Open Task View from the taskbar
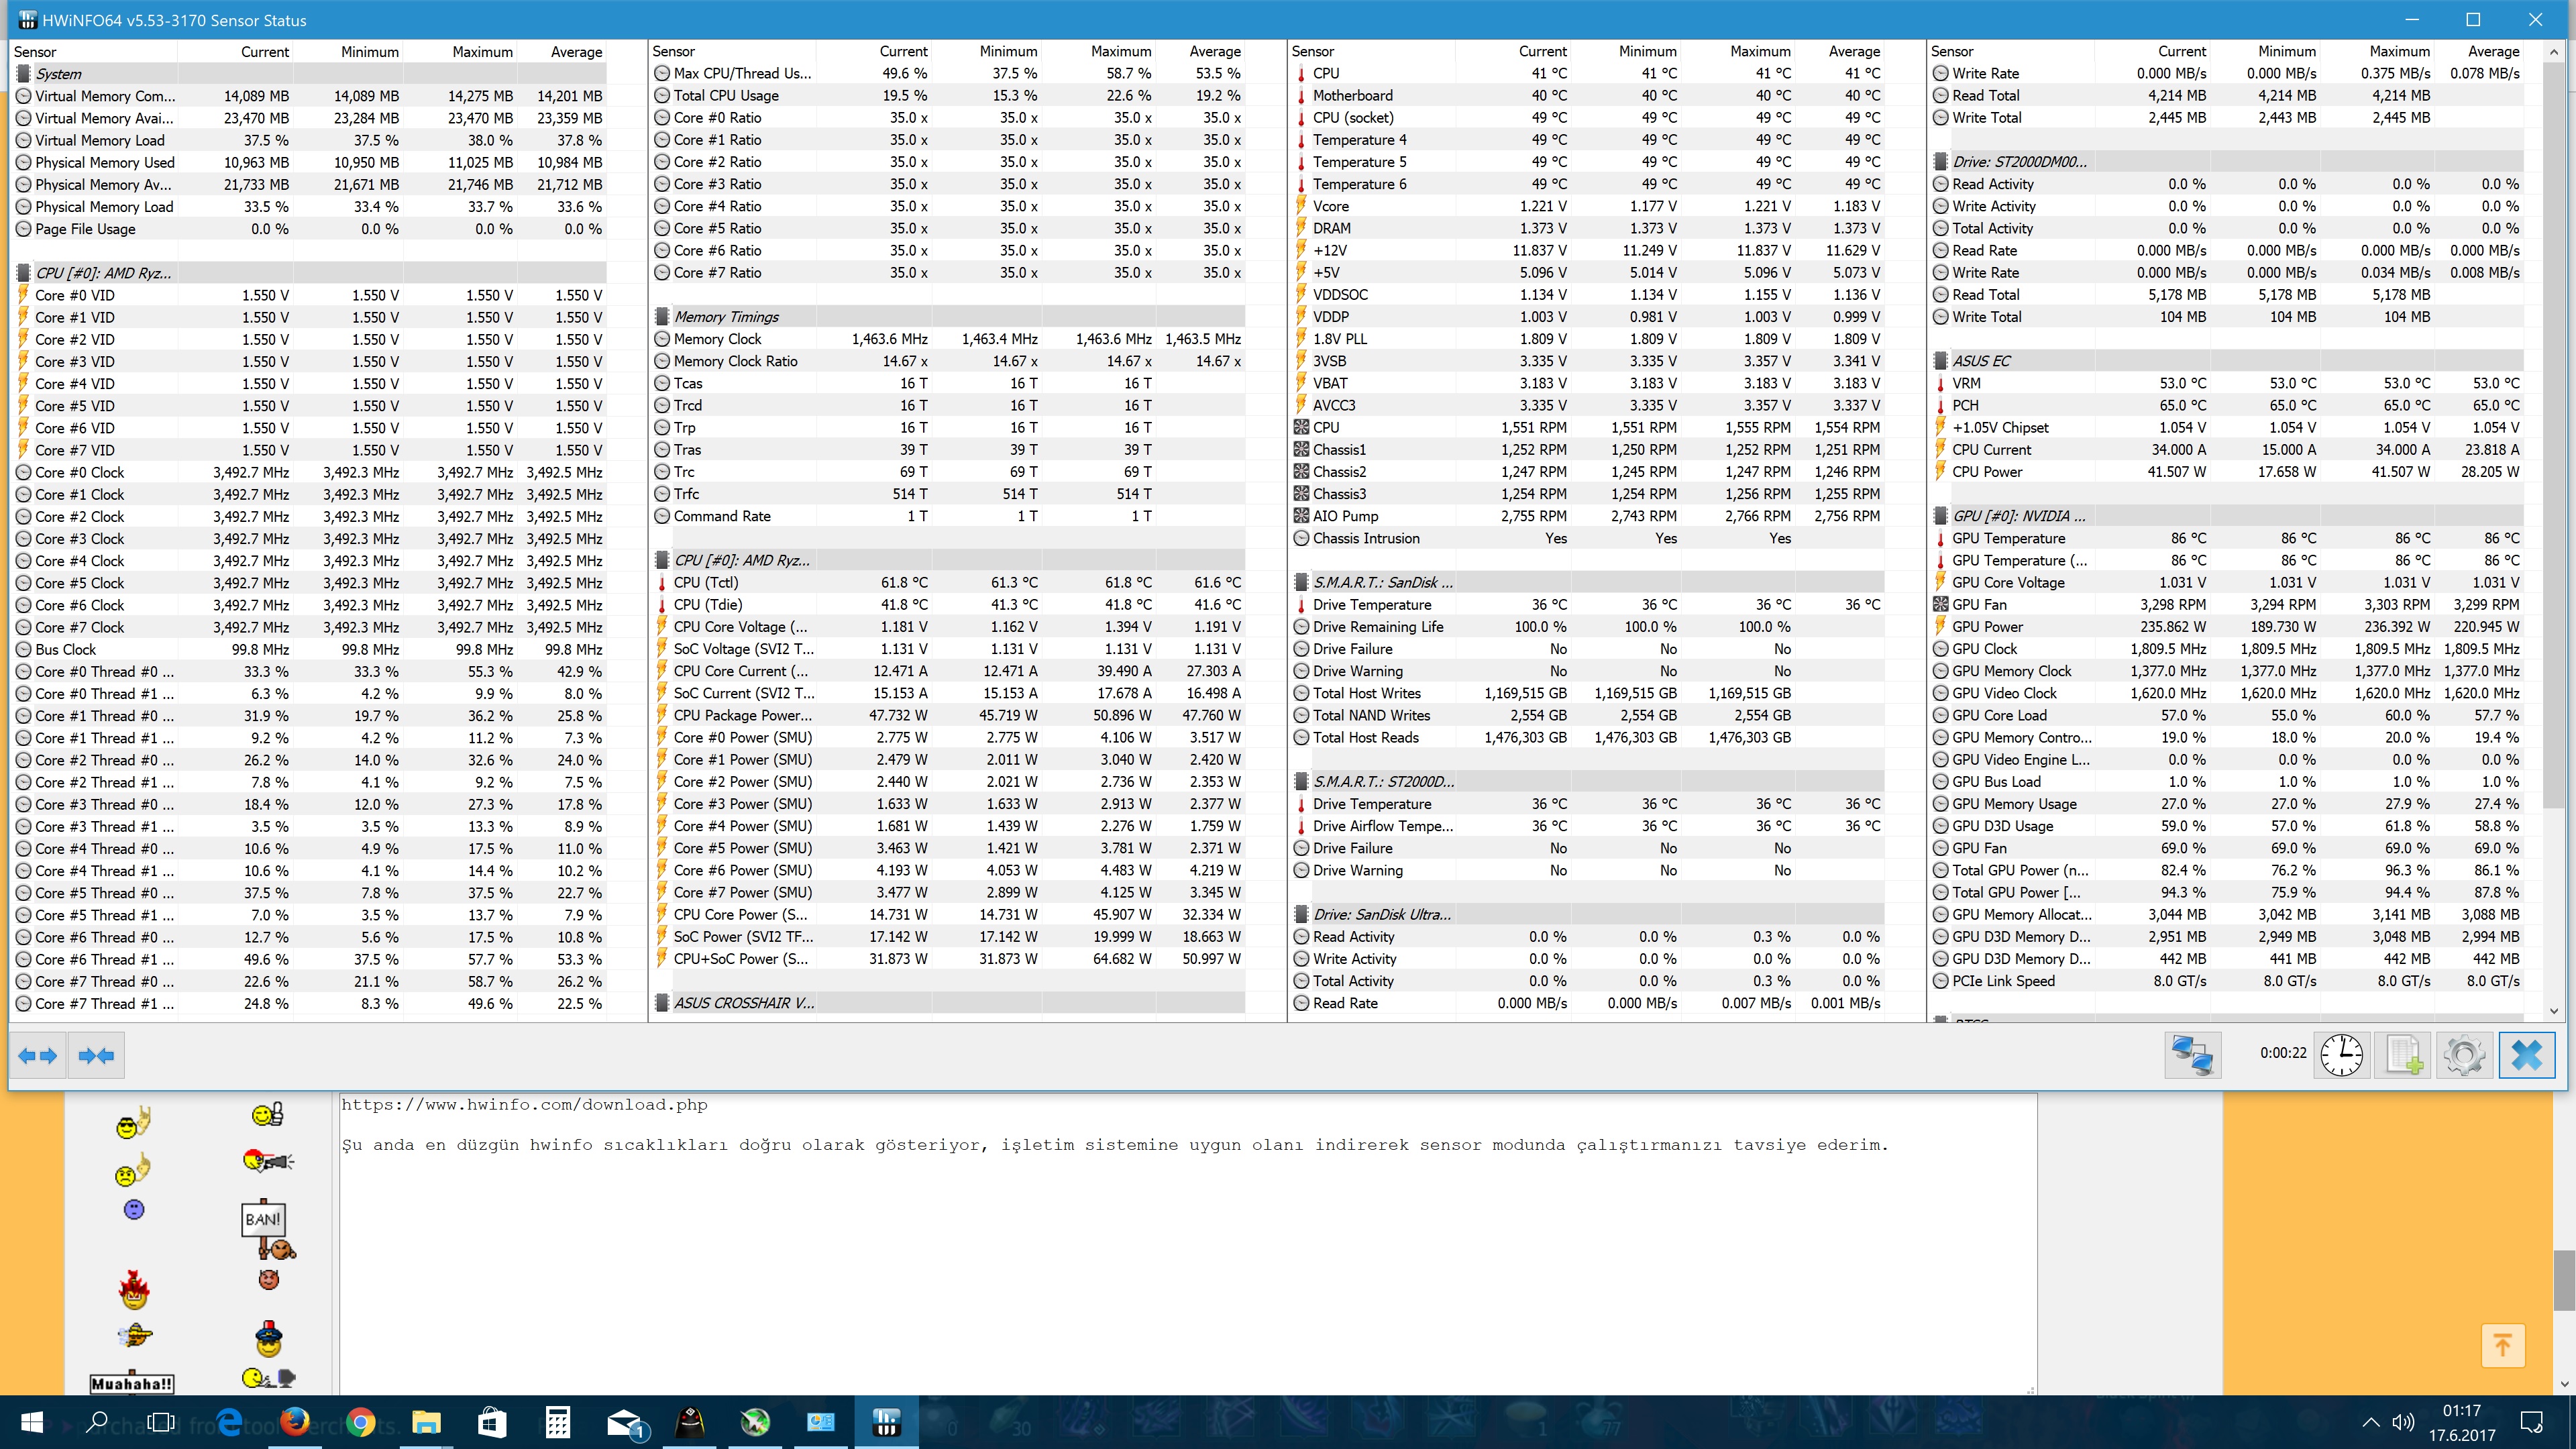2576x1449 pixels. (x=161, y=1422)
